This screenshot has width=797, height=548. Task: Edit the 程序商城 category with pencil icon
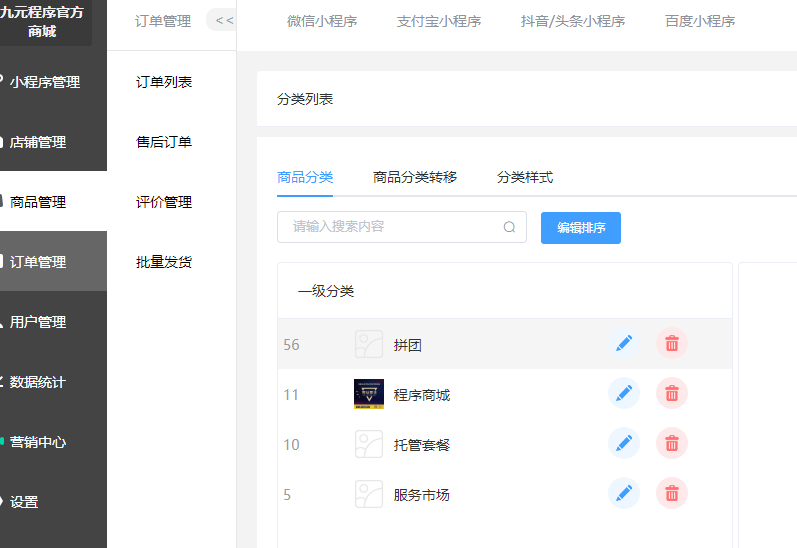coord(624,394)
